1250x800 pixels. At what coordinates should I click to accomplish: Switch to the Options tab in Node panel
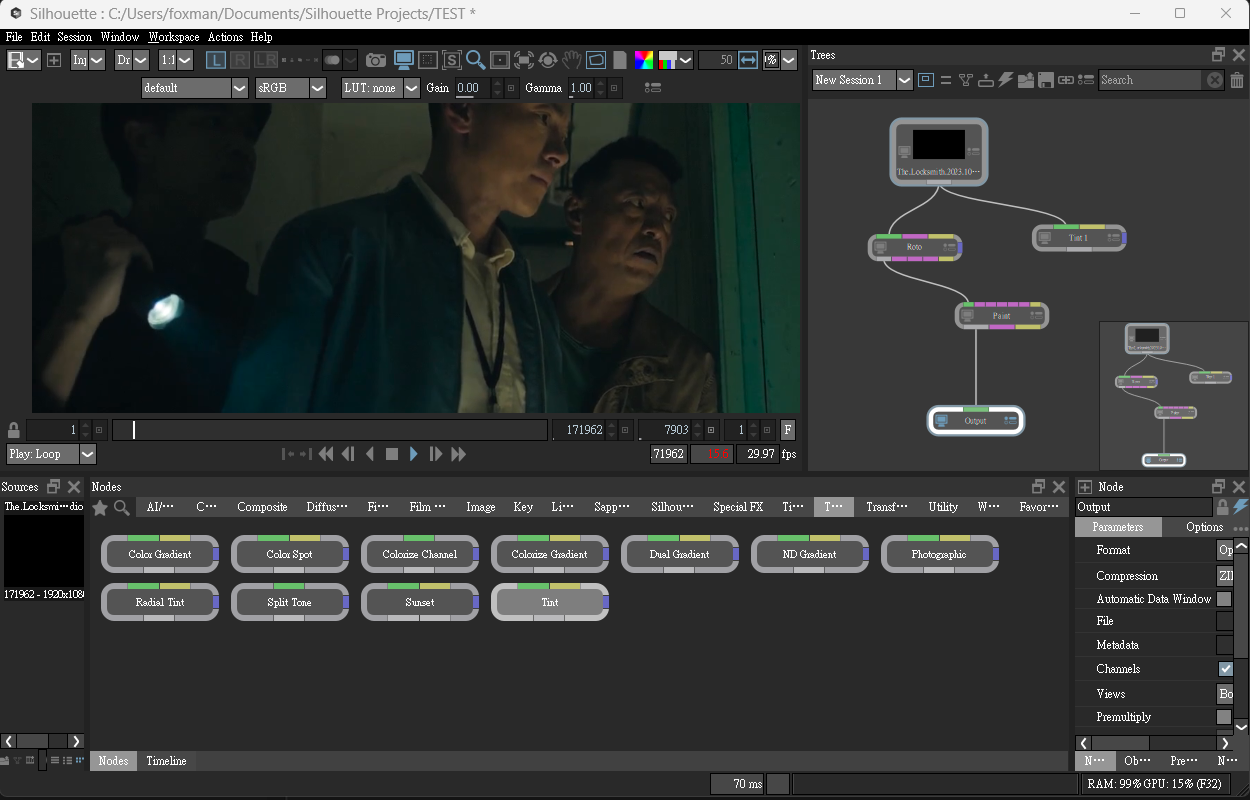(1204, 527)
